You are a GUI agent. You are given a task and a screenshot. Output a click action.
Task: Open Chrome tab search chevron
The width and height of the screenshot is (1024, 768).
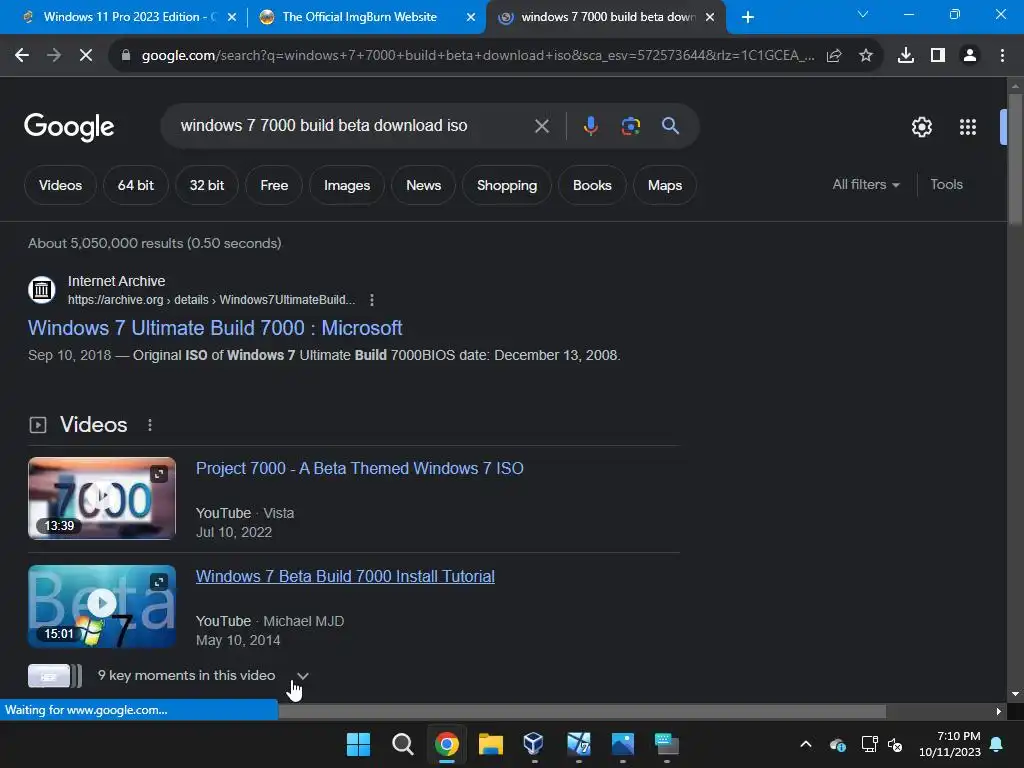pos(863,14)
